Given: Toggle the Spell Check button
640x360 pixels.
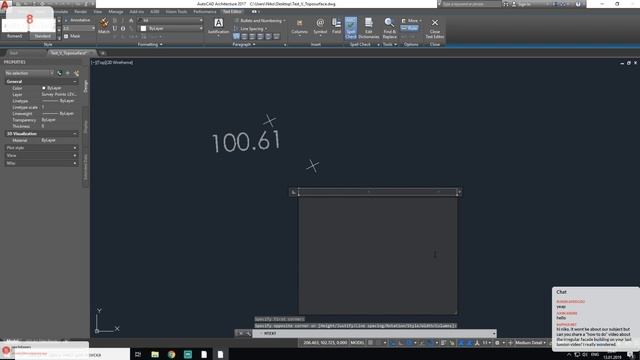Looking at the screenshot, I should pyautogui.click(x=351, y=28).
